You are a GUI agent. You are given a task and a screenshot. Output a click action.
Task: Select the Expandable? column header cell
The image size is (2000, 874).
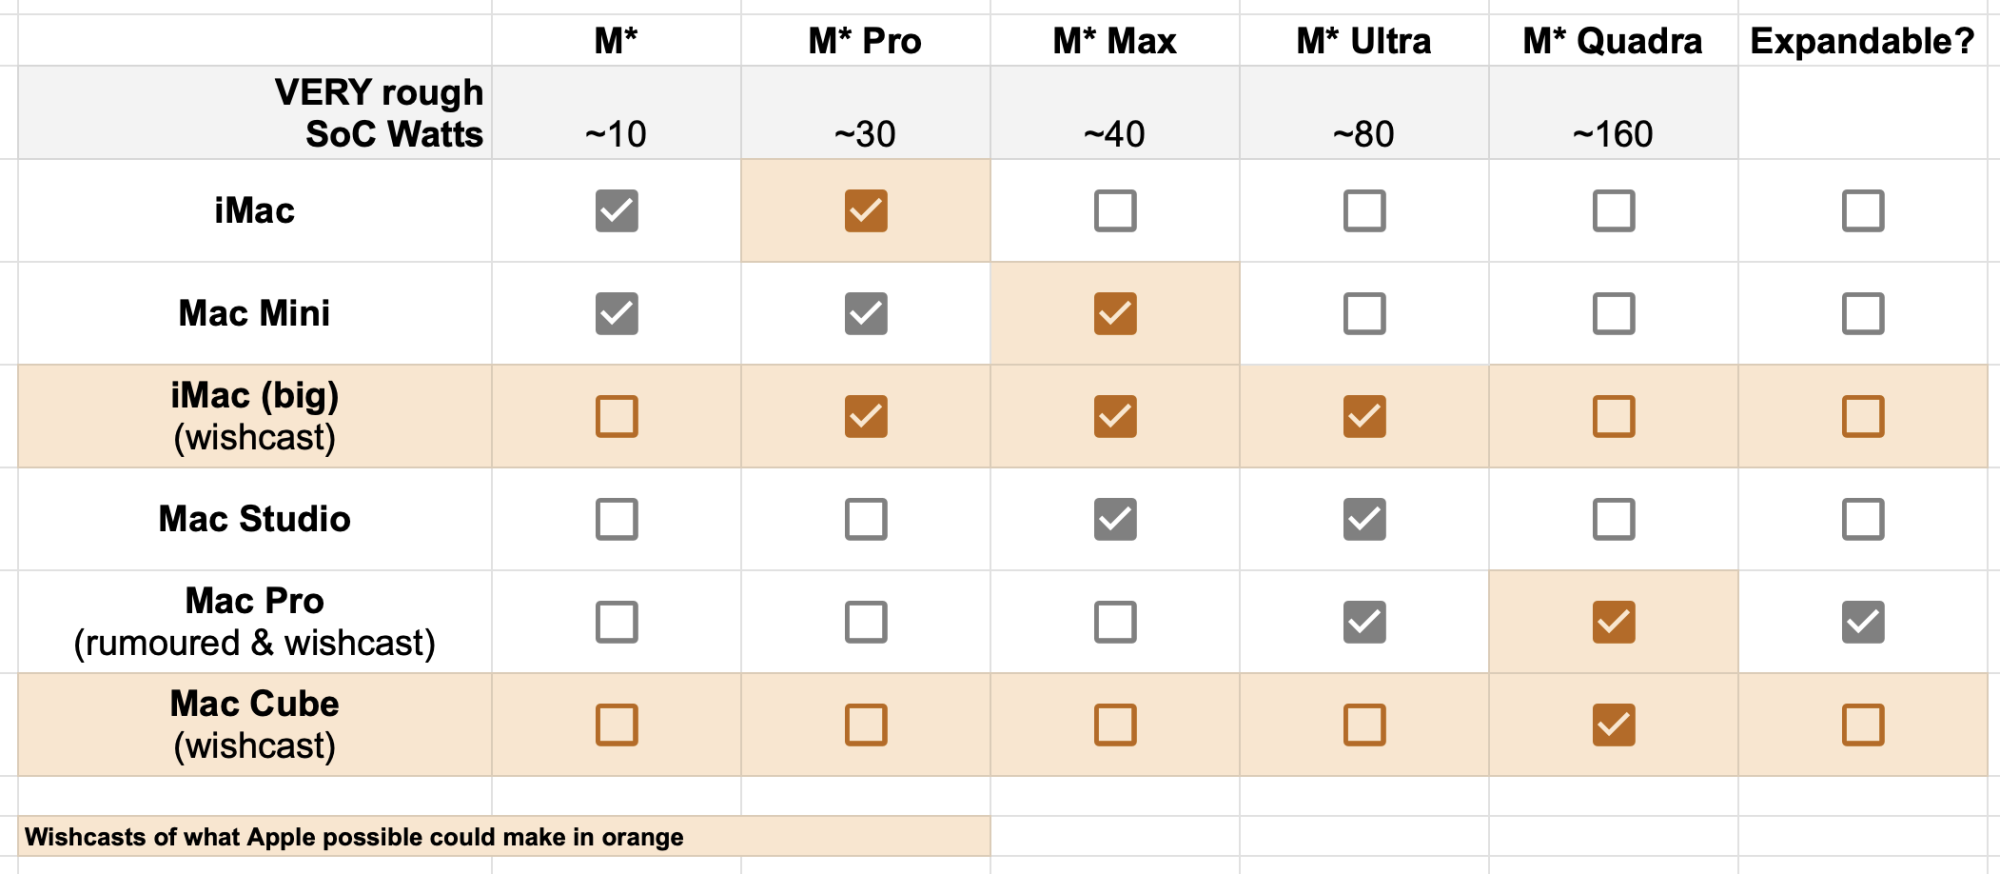click(x=1863, y=41)
